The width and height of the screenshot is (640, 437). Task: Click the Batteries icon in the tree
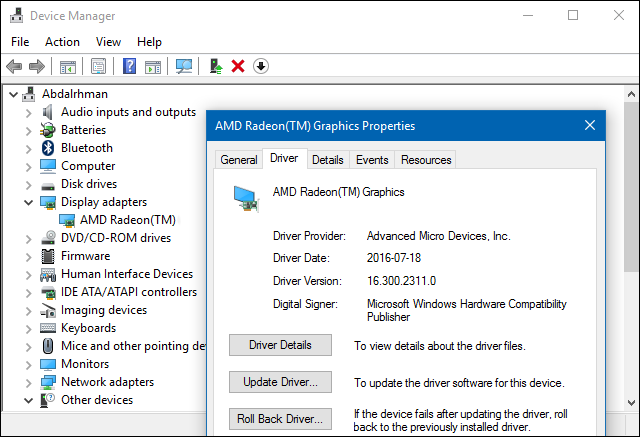tap(48, 130)
